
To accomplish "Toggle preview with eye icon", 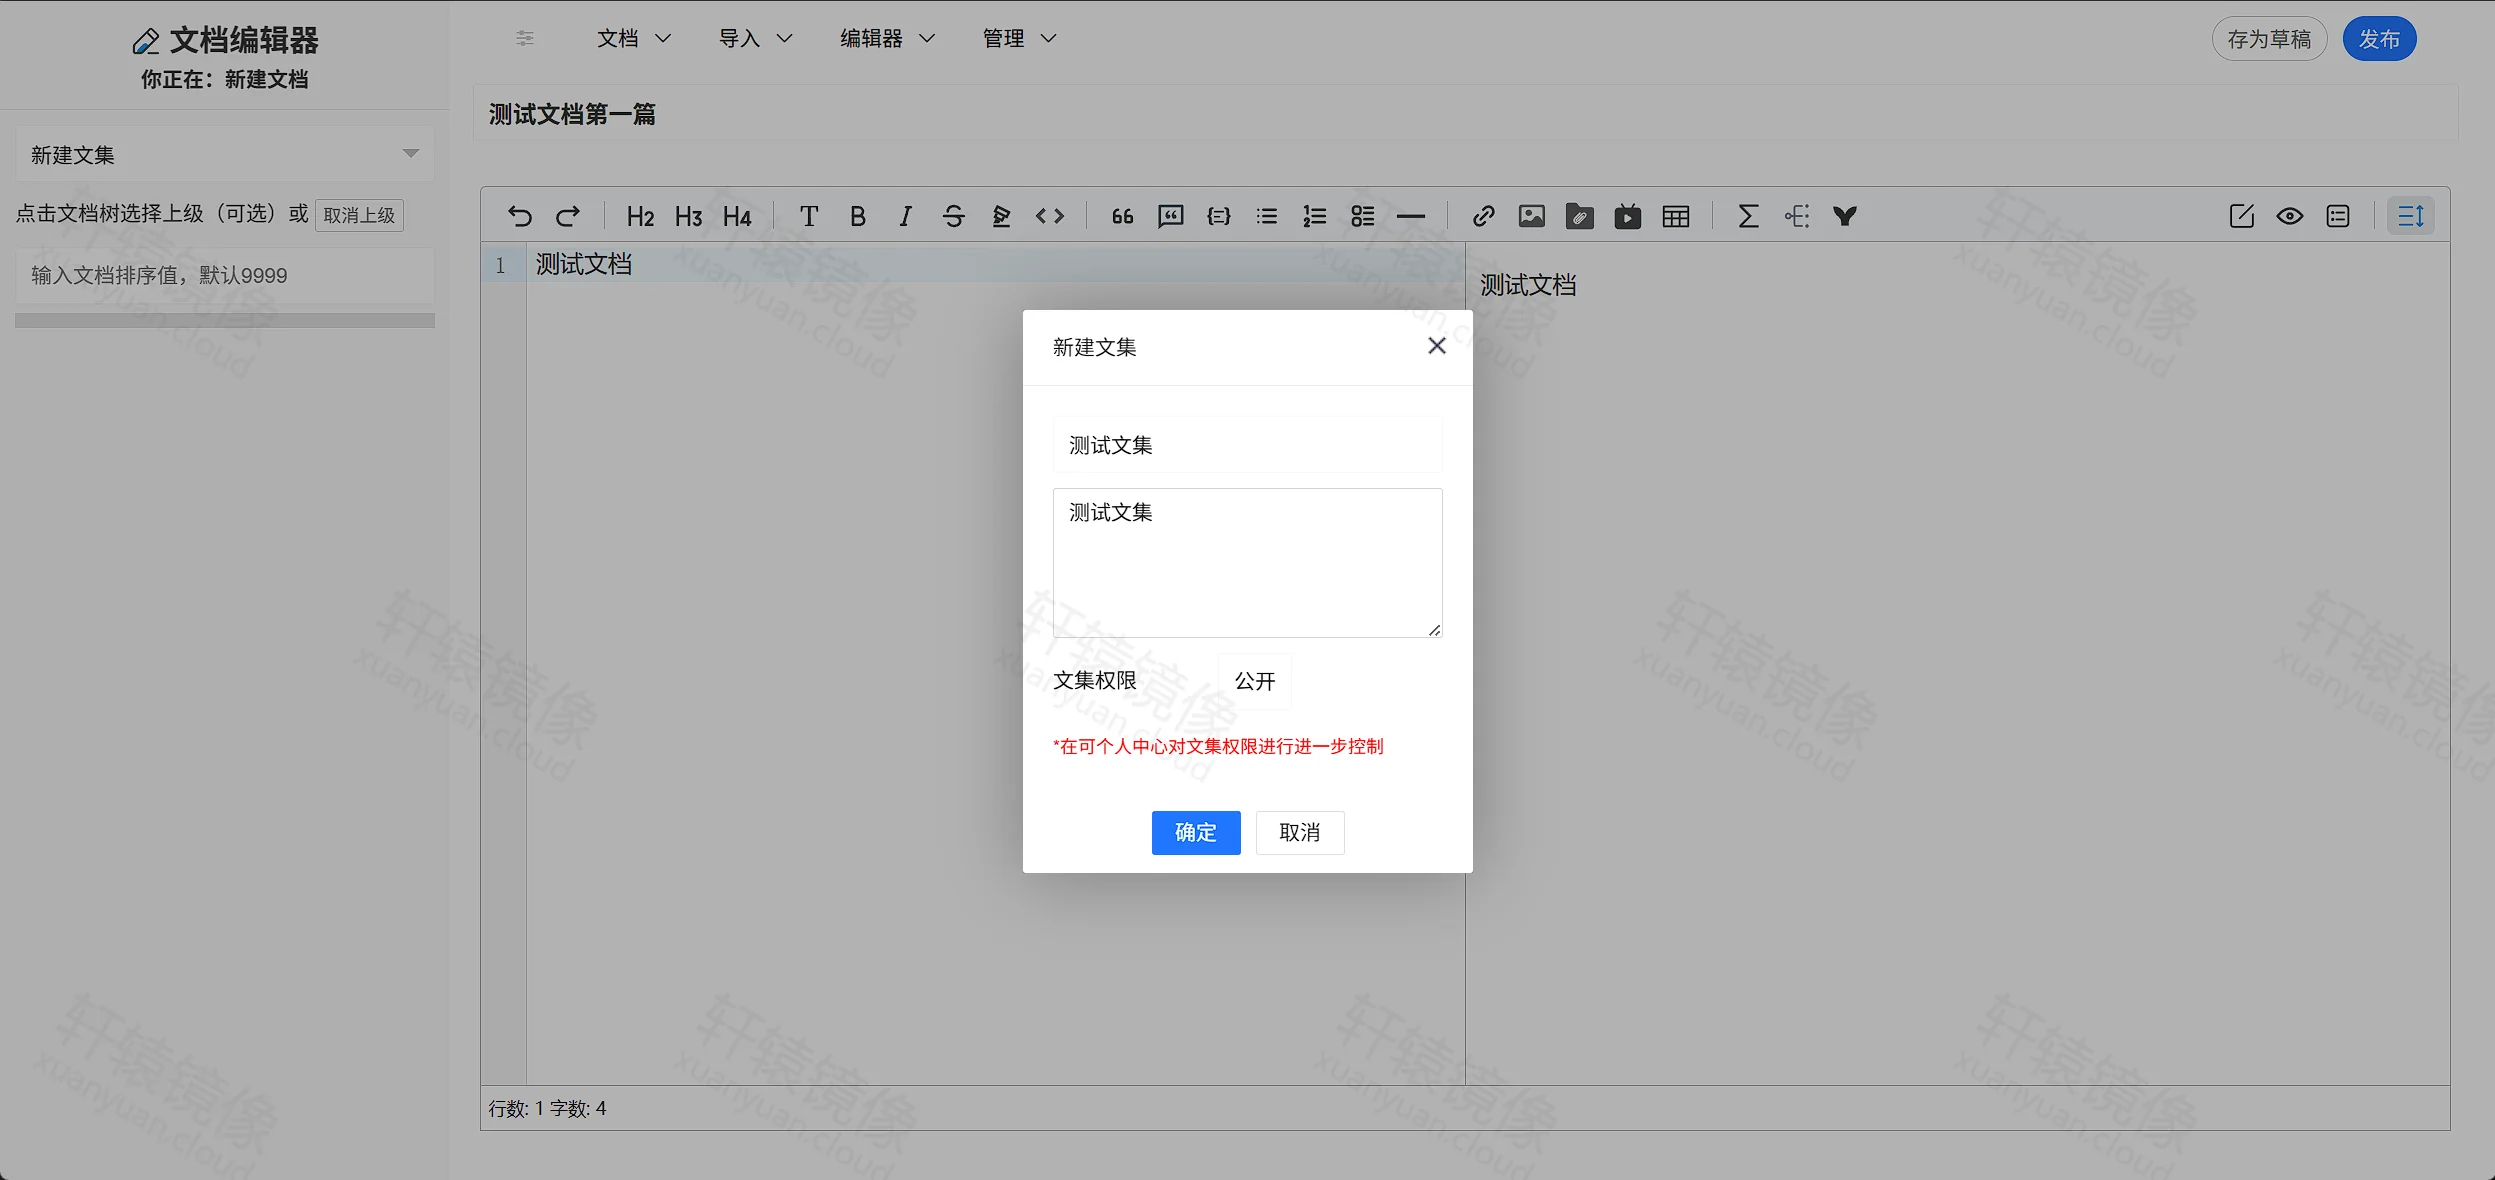I will pyautogui.click(x=2290, y=216).
